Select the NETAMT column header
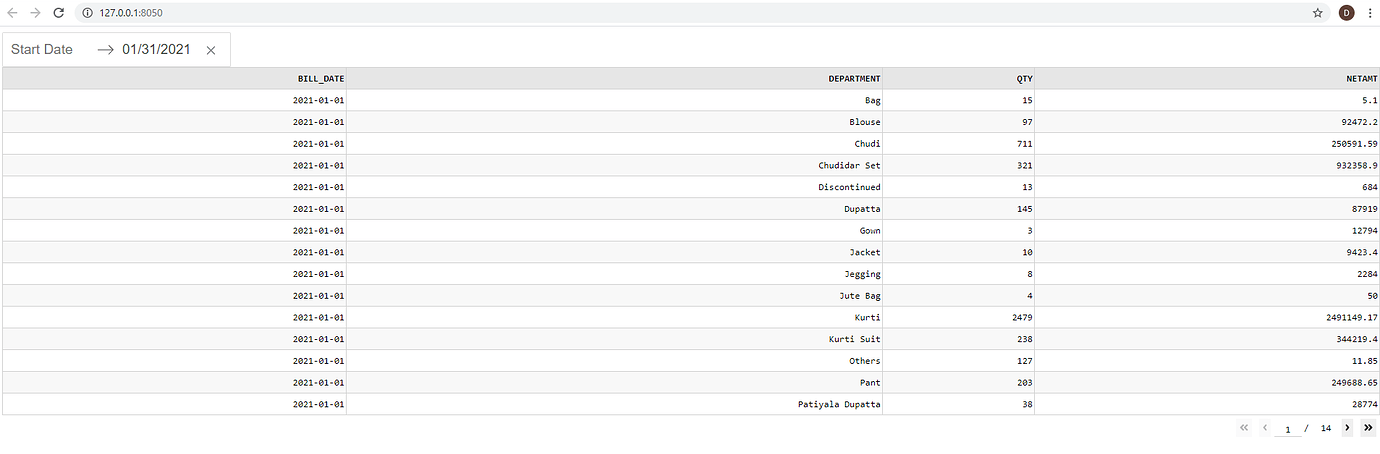The image size is (1380, 454). point(1362,78)
